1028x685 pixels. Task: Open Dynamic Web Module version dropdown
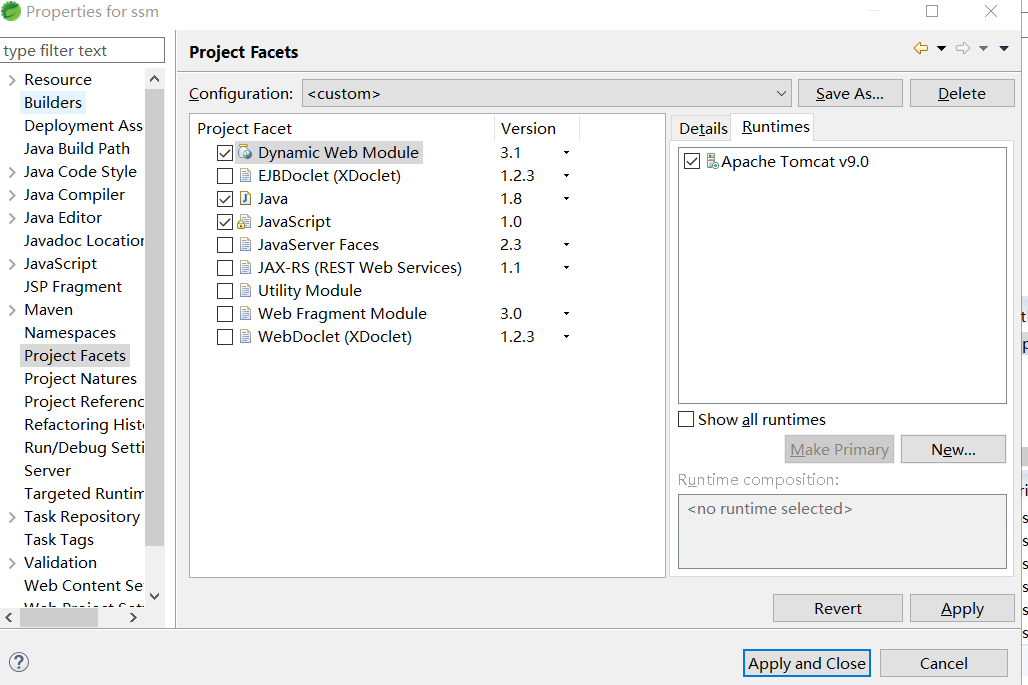[566, 153]
